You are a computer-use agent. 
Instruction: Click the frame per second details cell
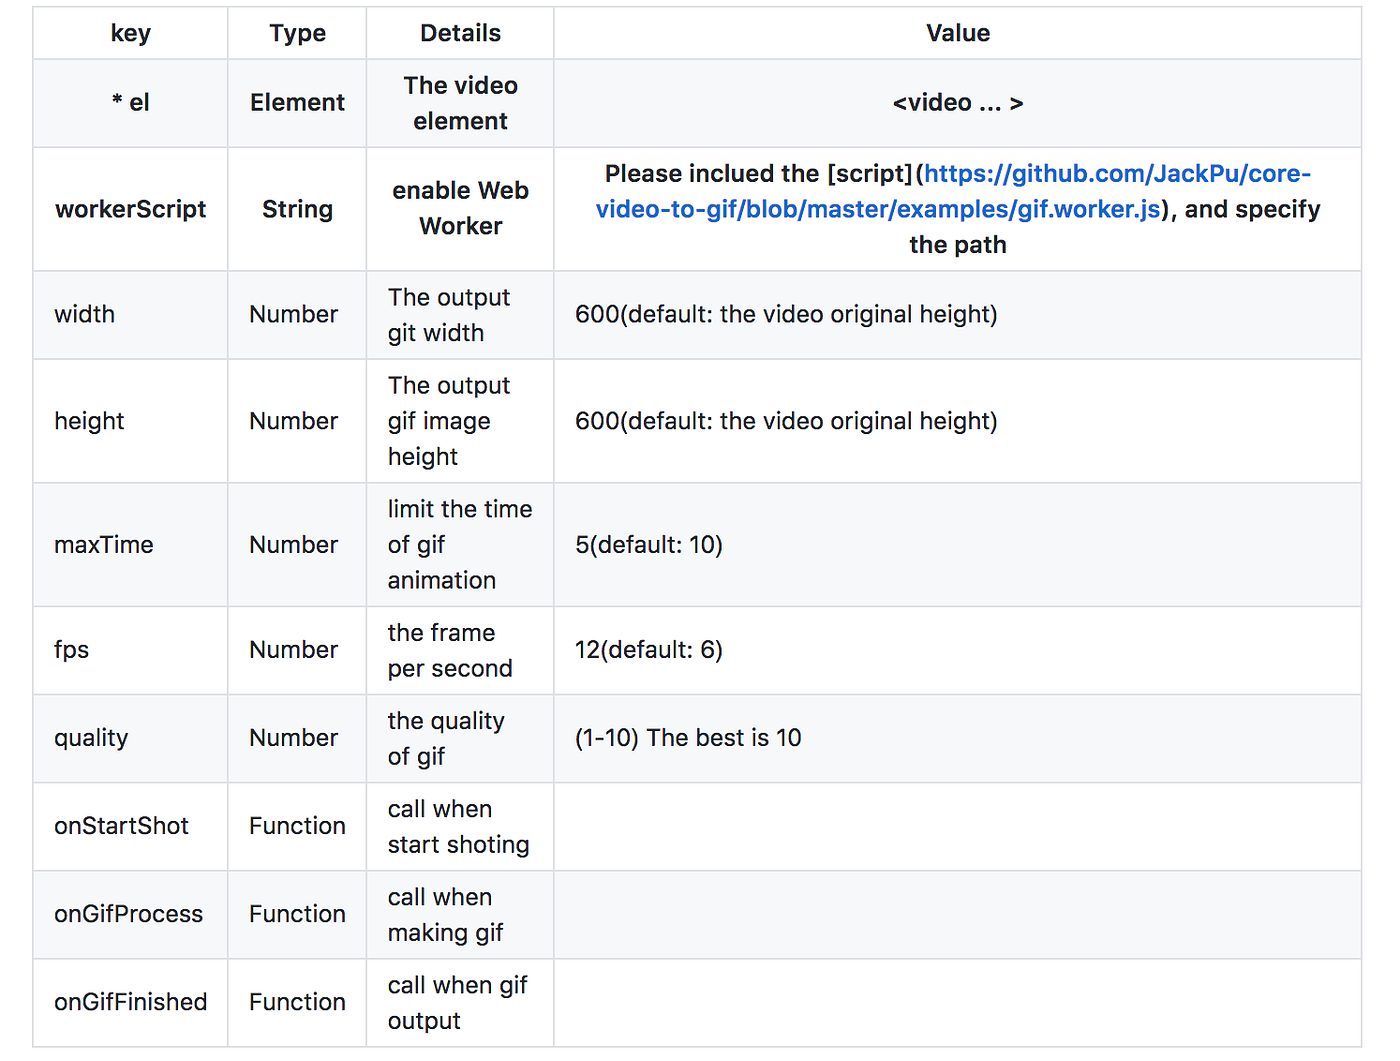(450, 649)
